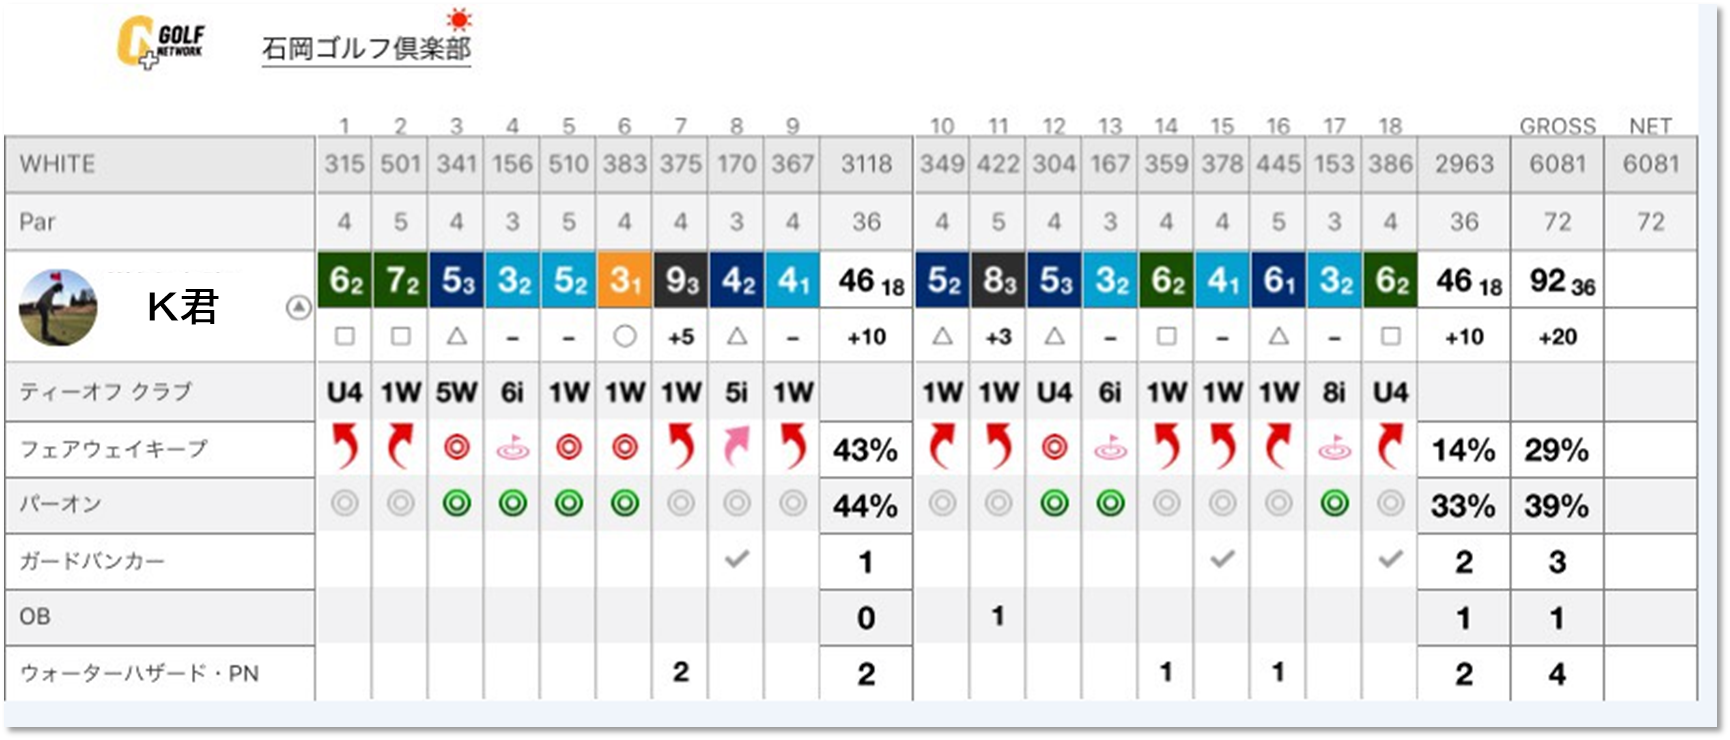The width and height of the screenshot is (1730, 740).
Task: Click hole 1 fairway miss arrow icon
Action: 345,447
